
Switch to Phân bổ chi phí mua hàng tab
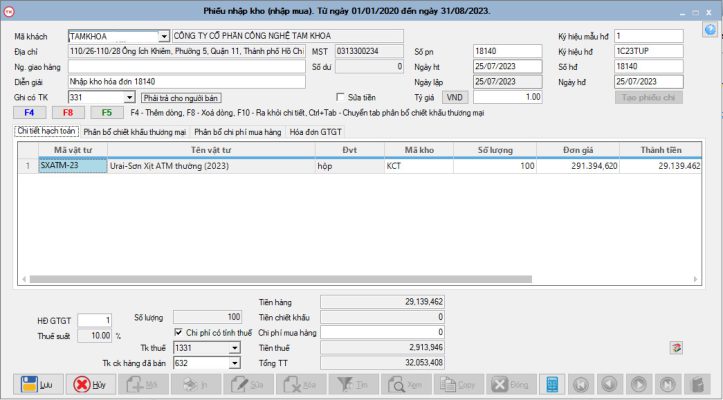237,132
